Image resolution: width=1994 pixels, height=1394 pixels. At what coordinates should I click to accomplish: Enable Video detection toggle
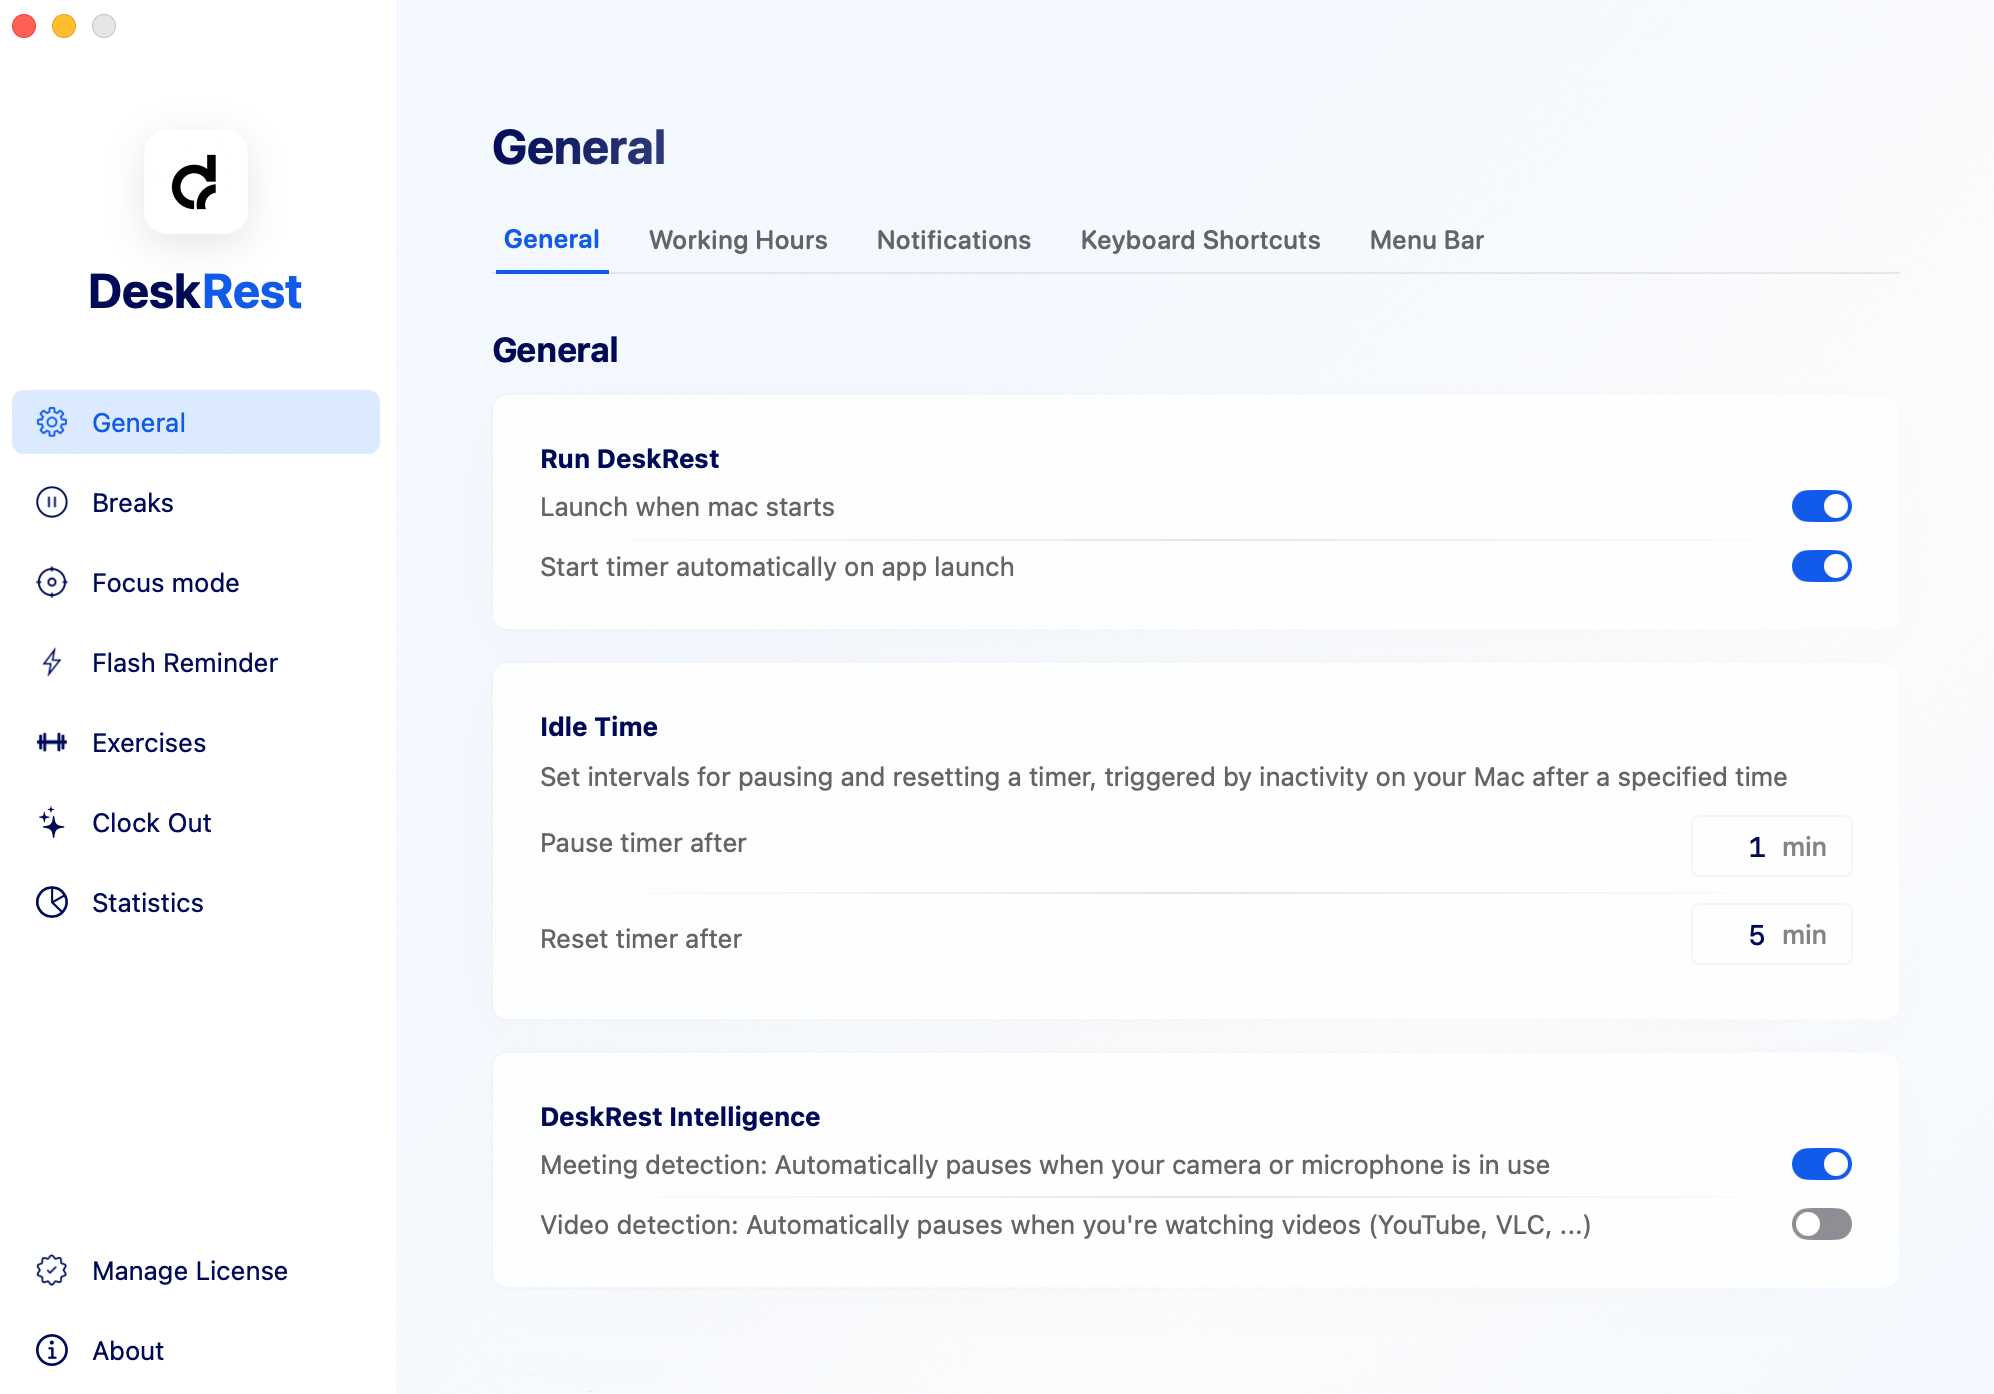(1821, 1224)
